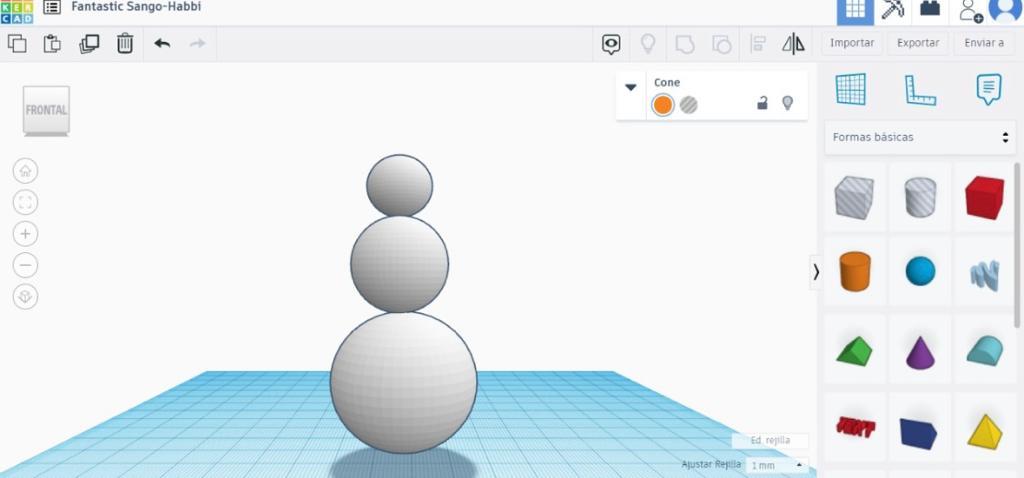Click the Tinkercad logo

pos(16,11)
